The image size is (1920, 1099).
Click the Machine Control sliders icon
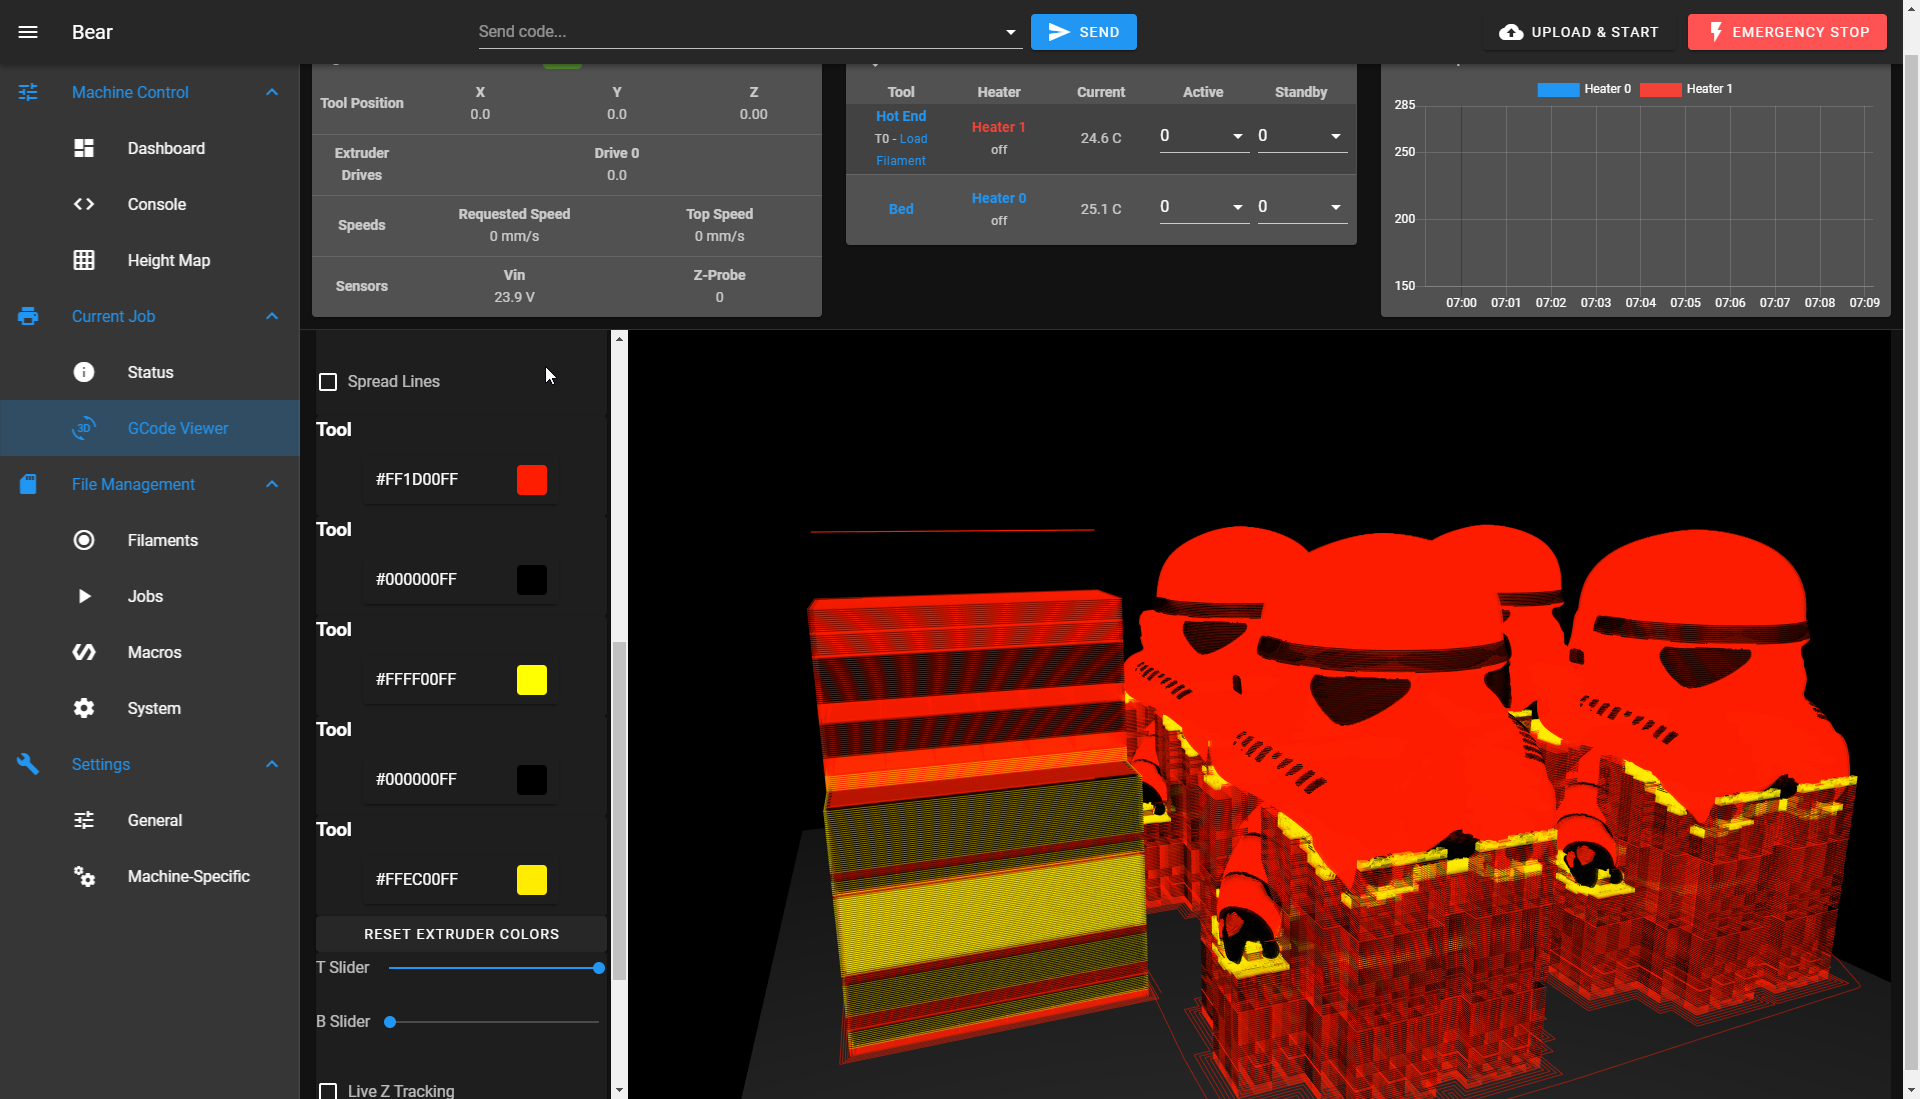point(28,92)
